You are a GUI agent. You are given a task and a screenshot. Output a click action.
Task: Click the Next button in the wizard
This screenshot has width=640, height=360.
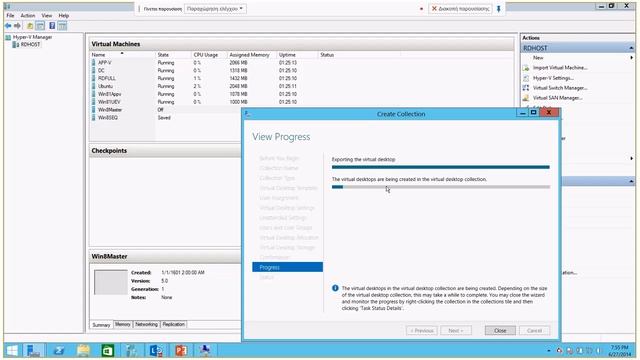pyautogui.click(x=456, y=331)
